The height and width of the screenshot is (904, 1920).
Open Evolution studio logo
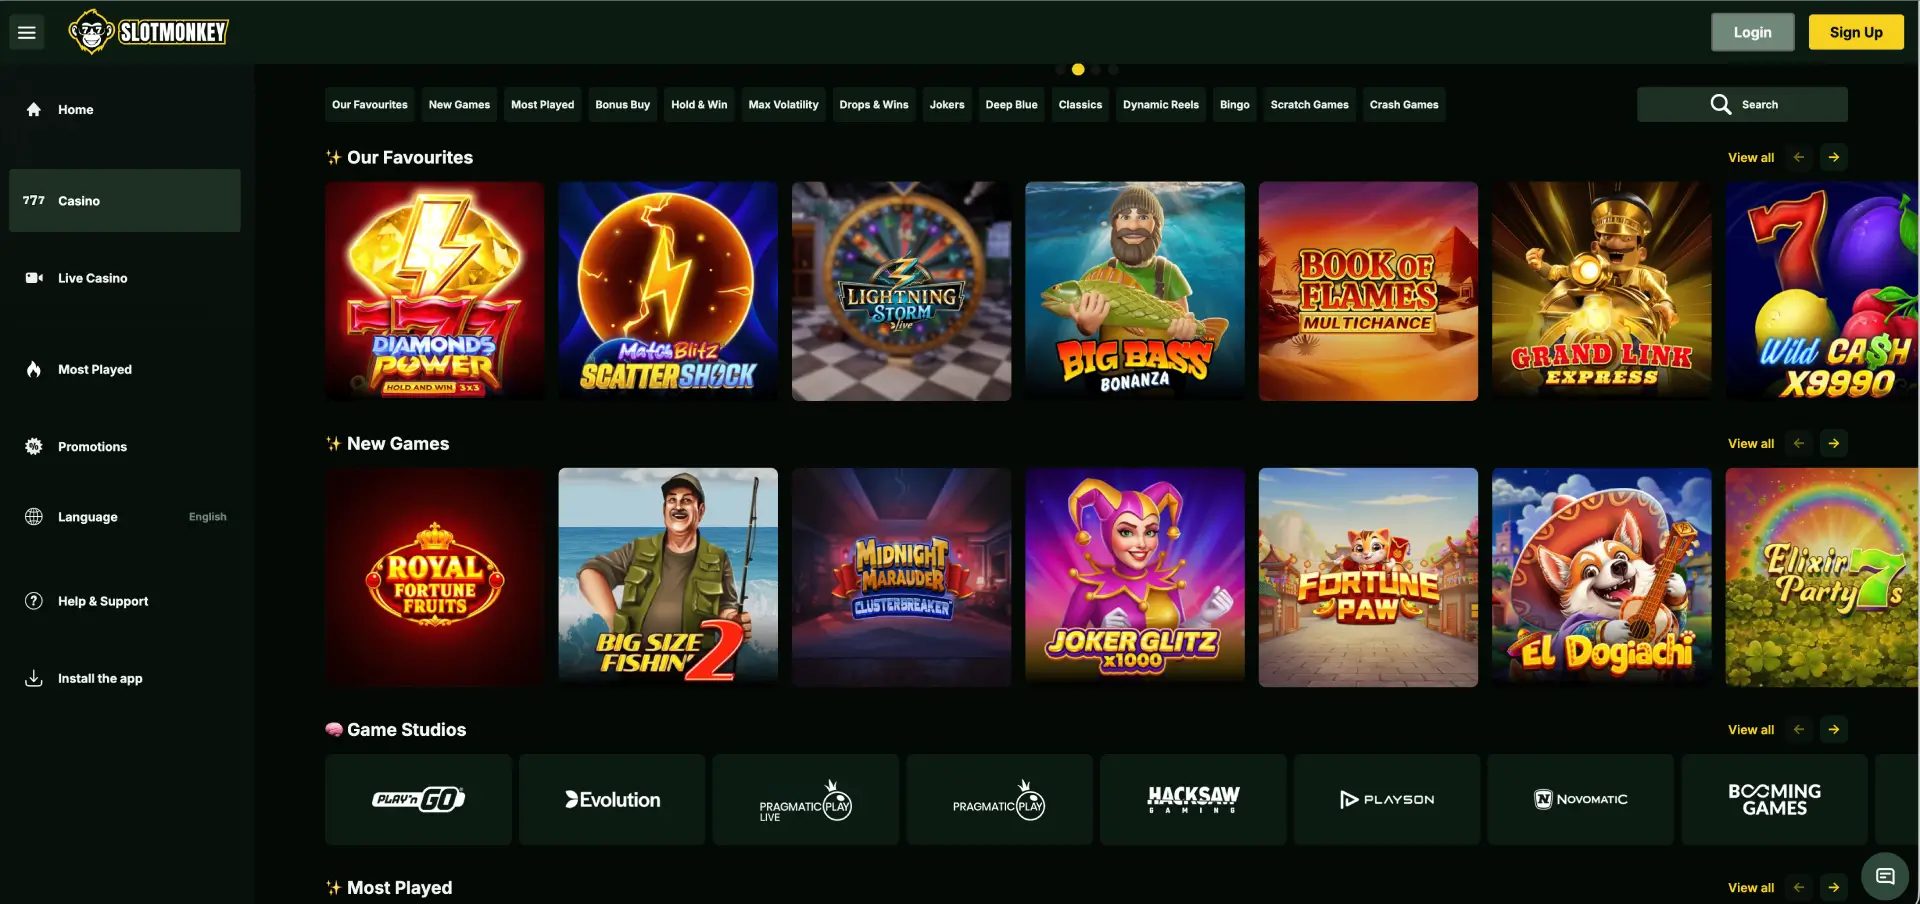tap(612, 800)
